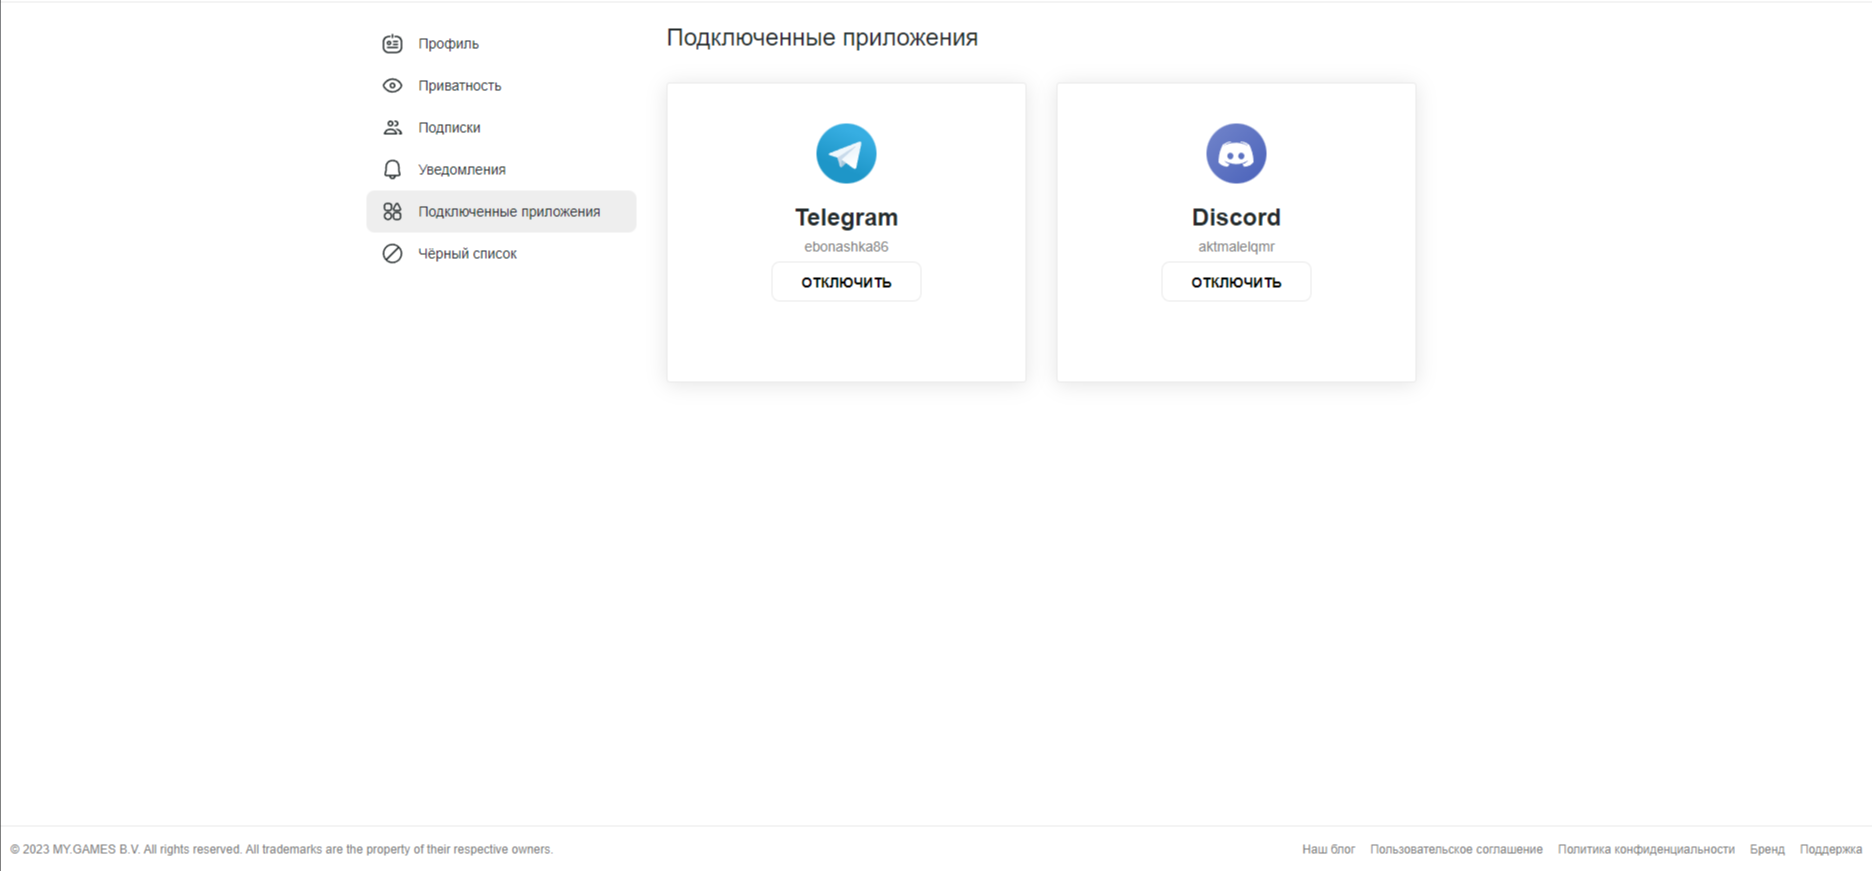Screen dimensions: 1872x871
Task: Follow the Бренд footer link
Action: (x=1767, y=849)
